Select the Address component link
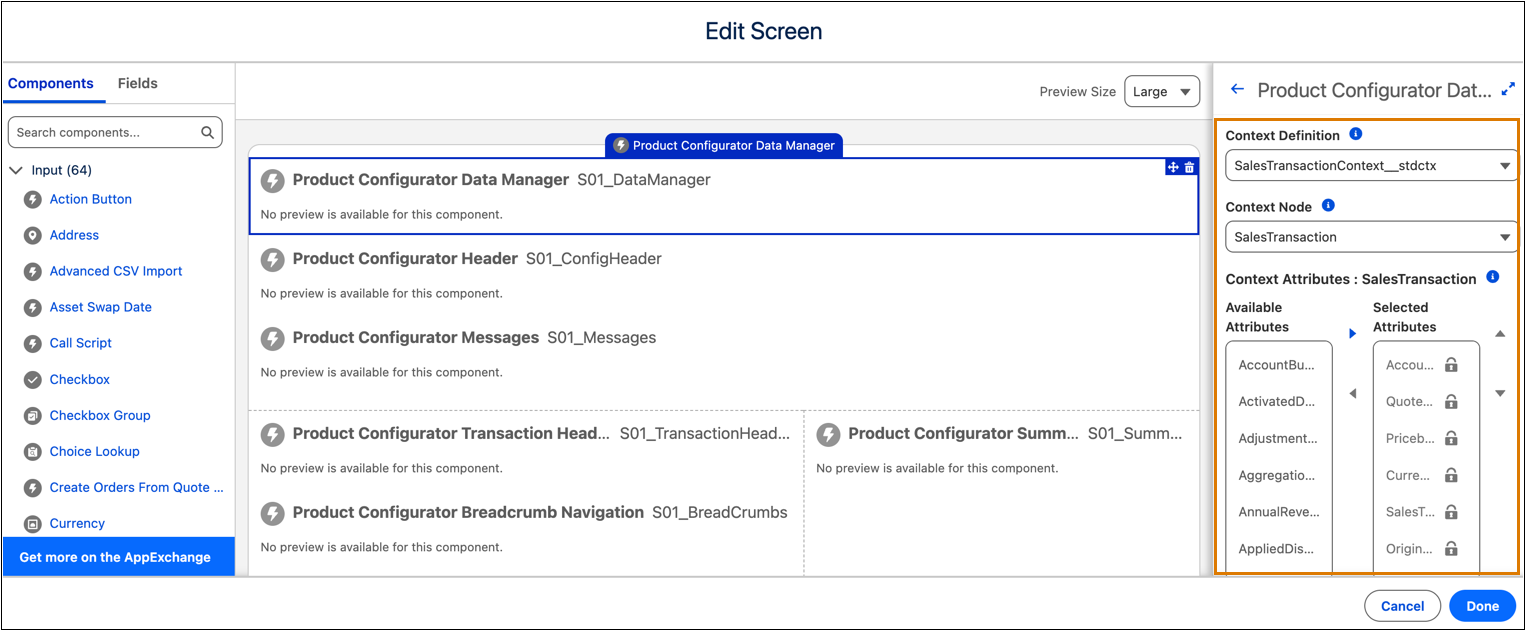Screen dimensions: 1526x631 75,235
